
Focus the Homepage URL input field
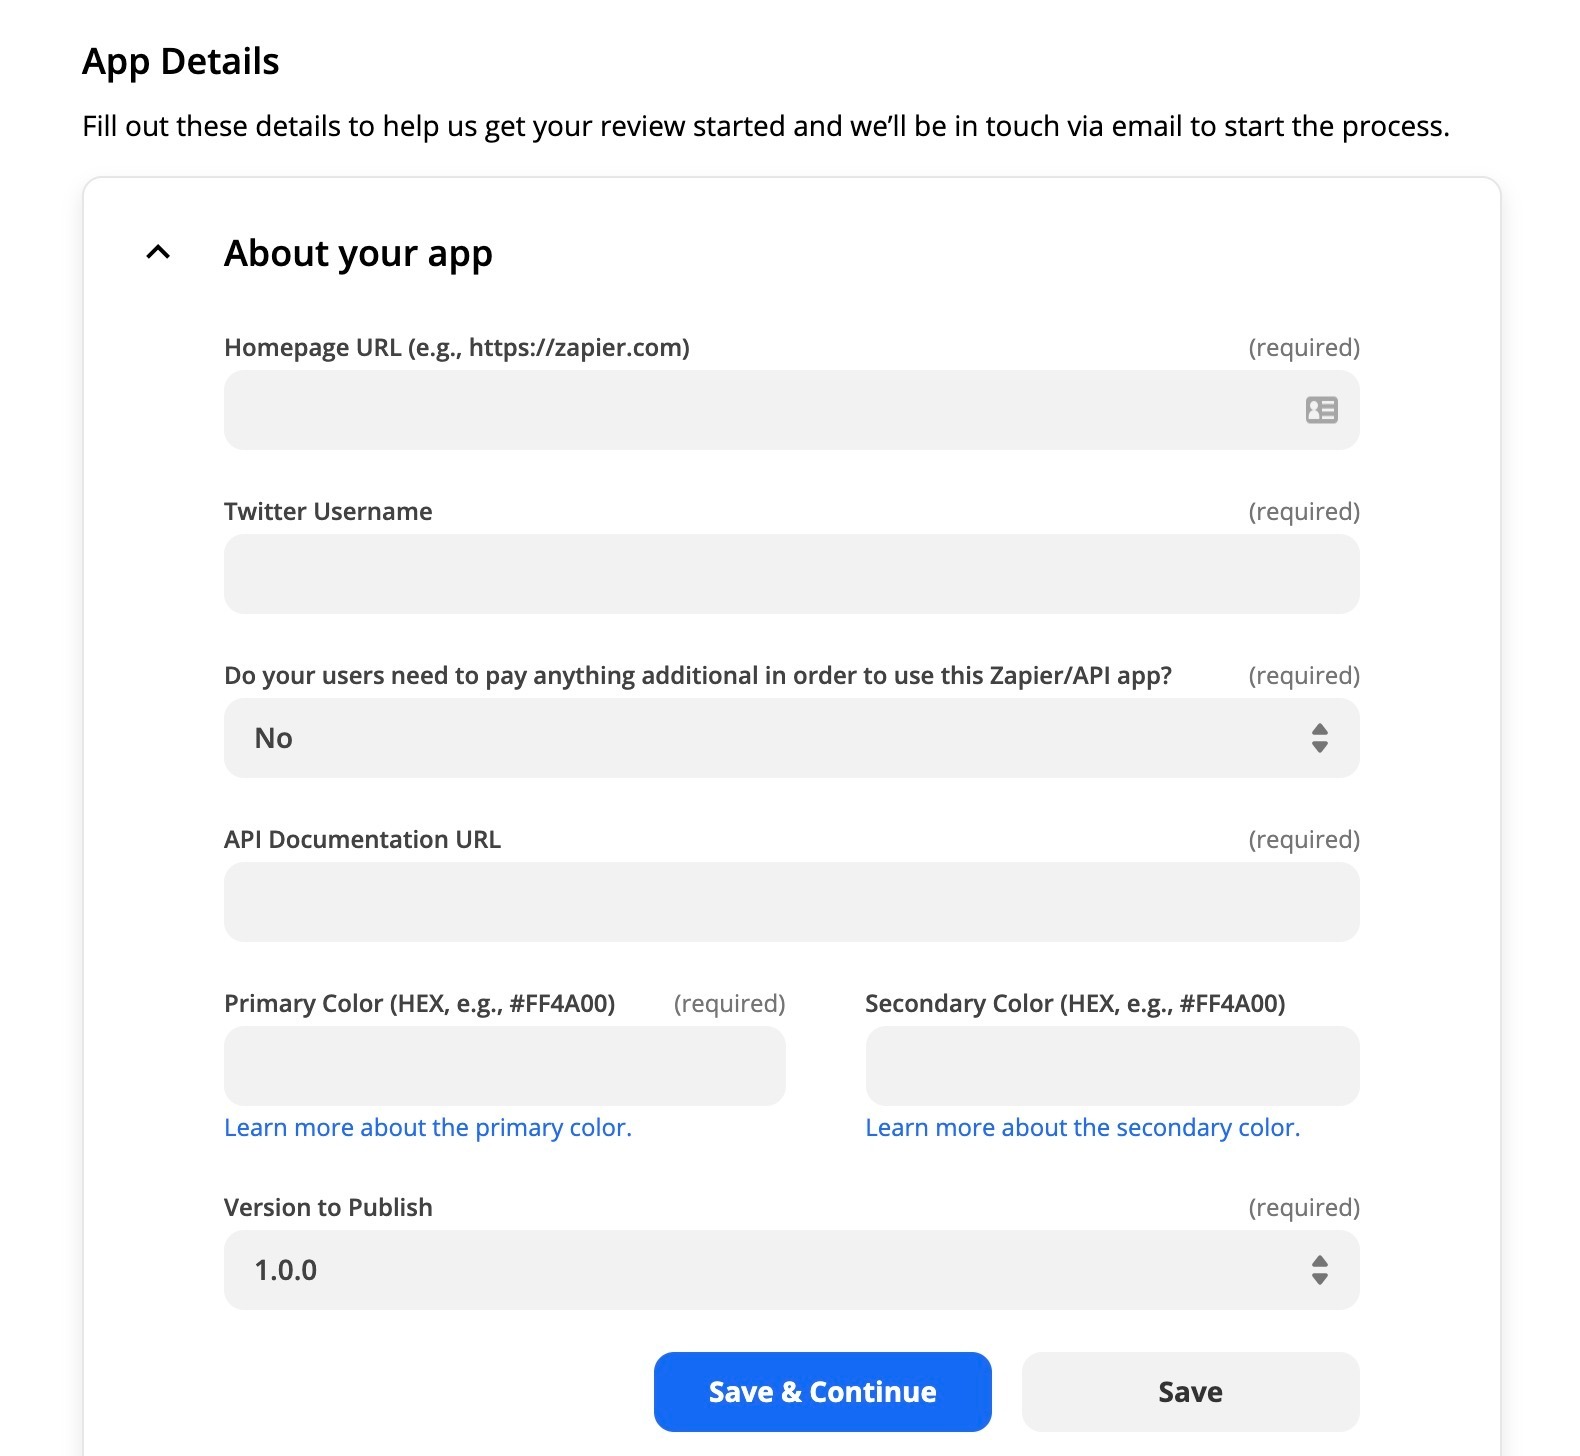tap(791, 410)
